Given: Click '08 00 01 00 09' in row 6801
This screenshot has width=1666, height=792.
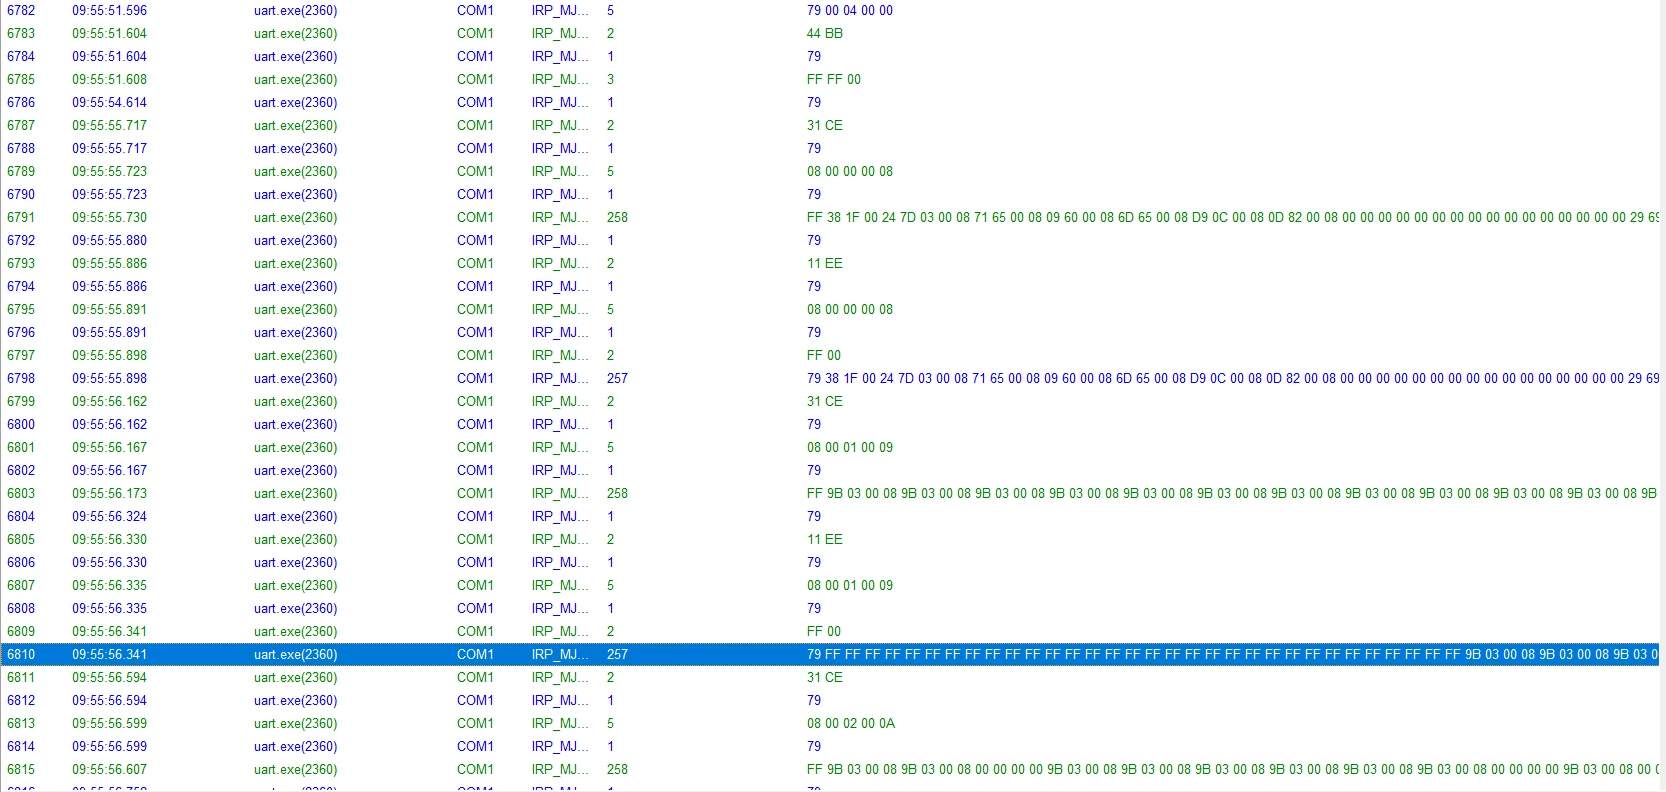Looking at the screenshot, I should point(850,448).
